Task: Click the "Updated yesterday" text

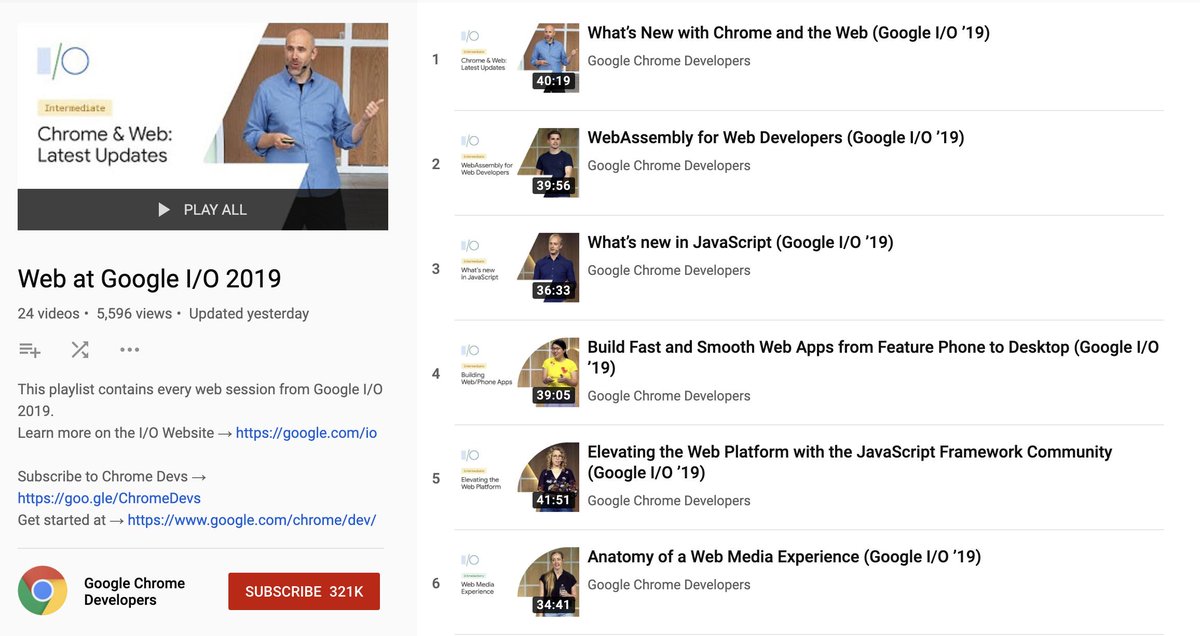Action: [x=249, y=314]
